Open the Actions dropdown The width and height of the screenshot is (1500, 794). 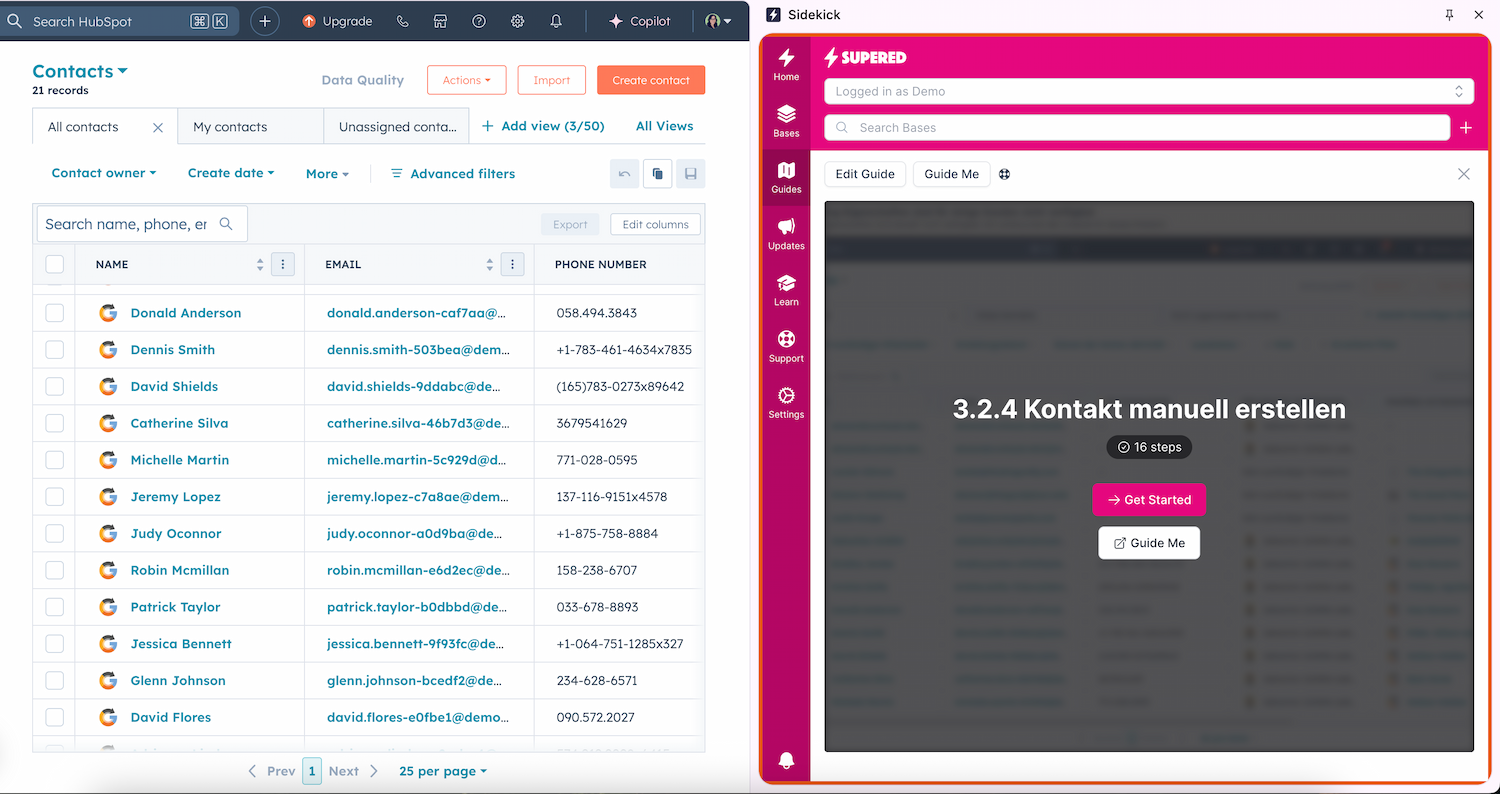tap(467, 80)
